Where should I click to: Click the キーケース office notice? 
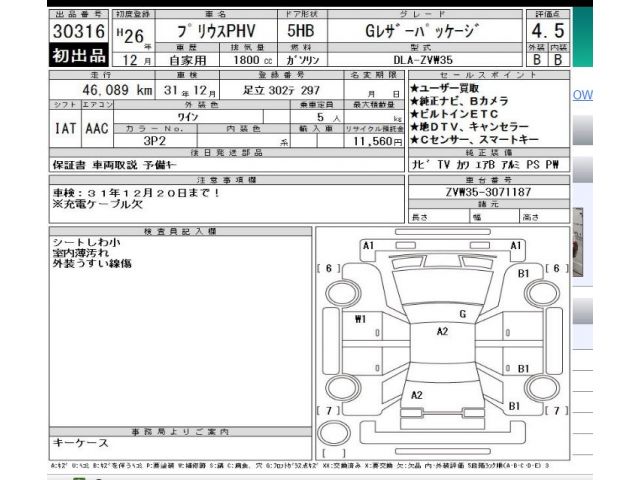80,443
